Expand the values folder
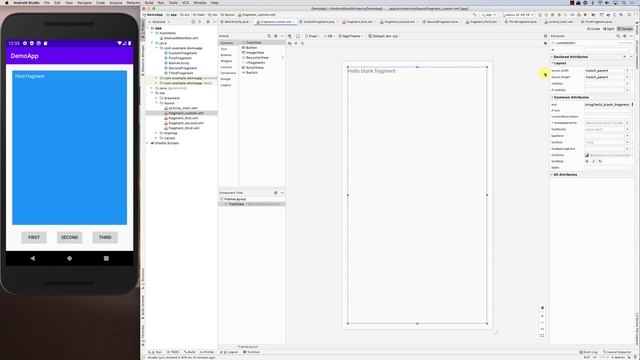Screen dimensions: 640x360 pos(156,138)
